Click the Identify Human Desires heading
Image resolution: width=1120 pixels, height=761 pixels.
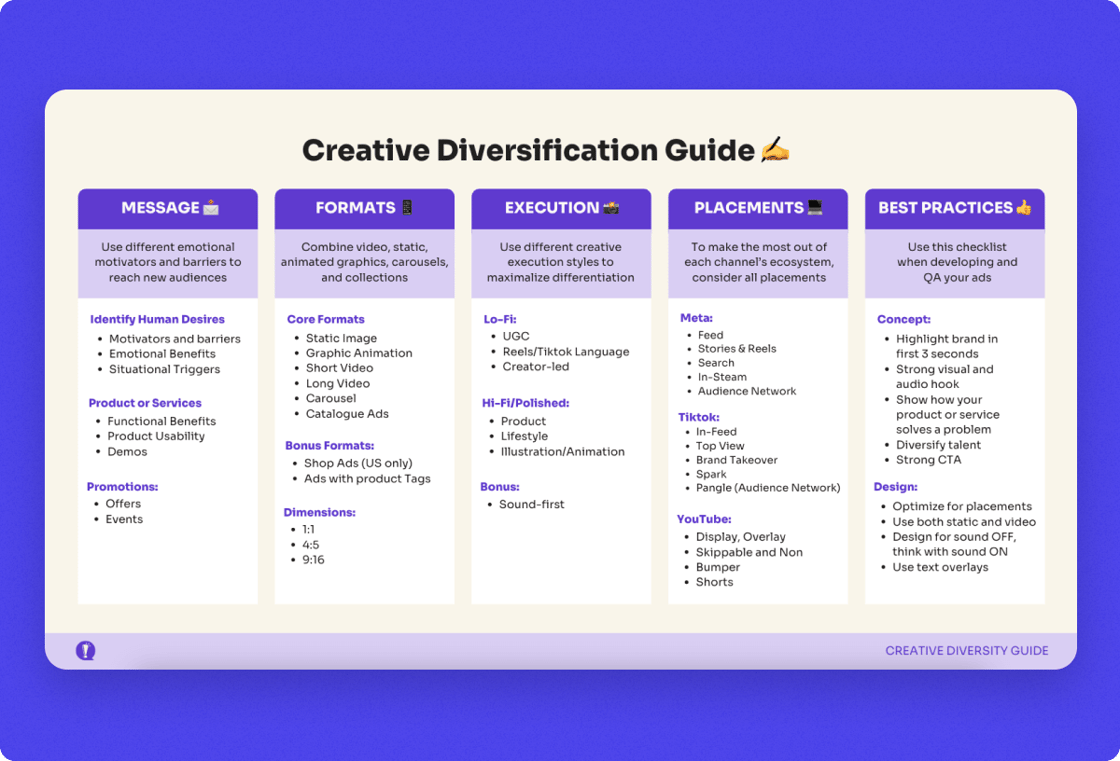(x=157, y=319)
